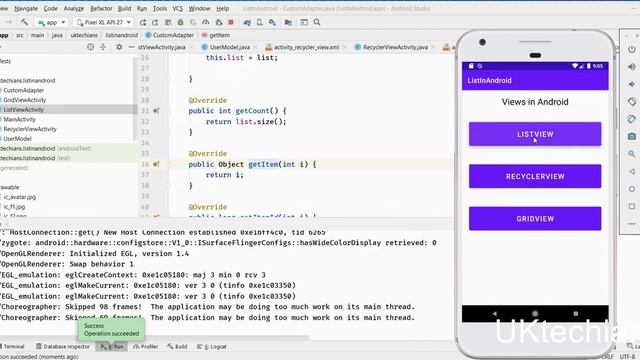The width and height of the screenshot is (640, 360).
Task: Click the emulator take screenshot camera icon
Action: point(631,136)
